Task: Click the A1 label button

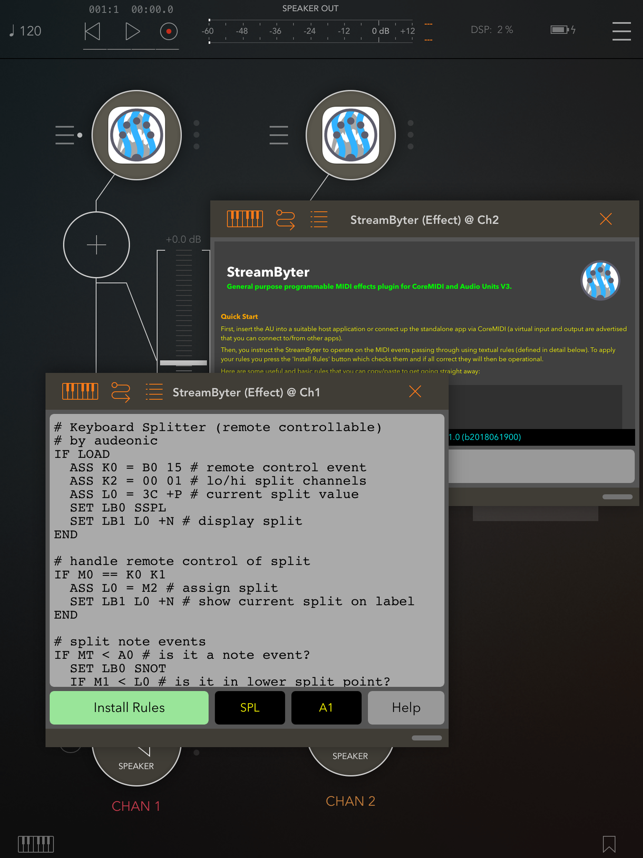Action: pos(326,708)
